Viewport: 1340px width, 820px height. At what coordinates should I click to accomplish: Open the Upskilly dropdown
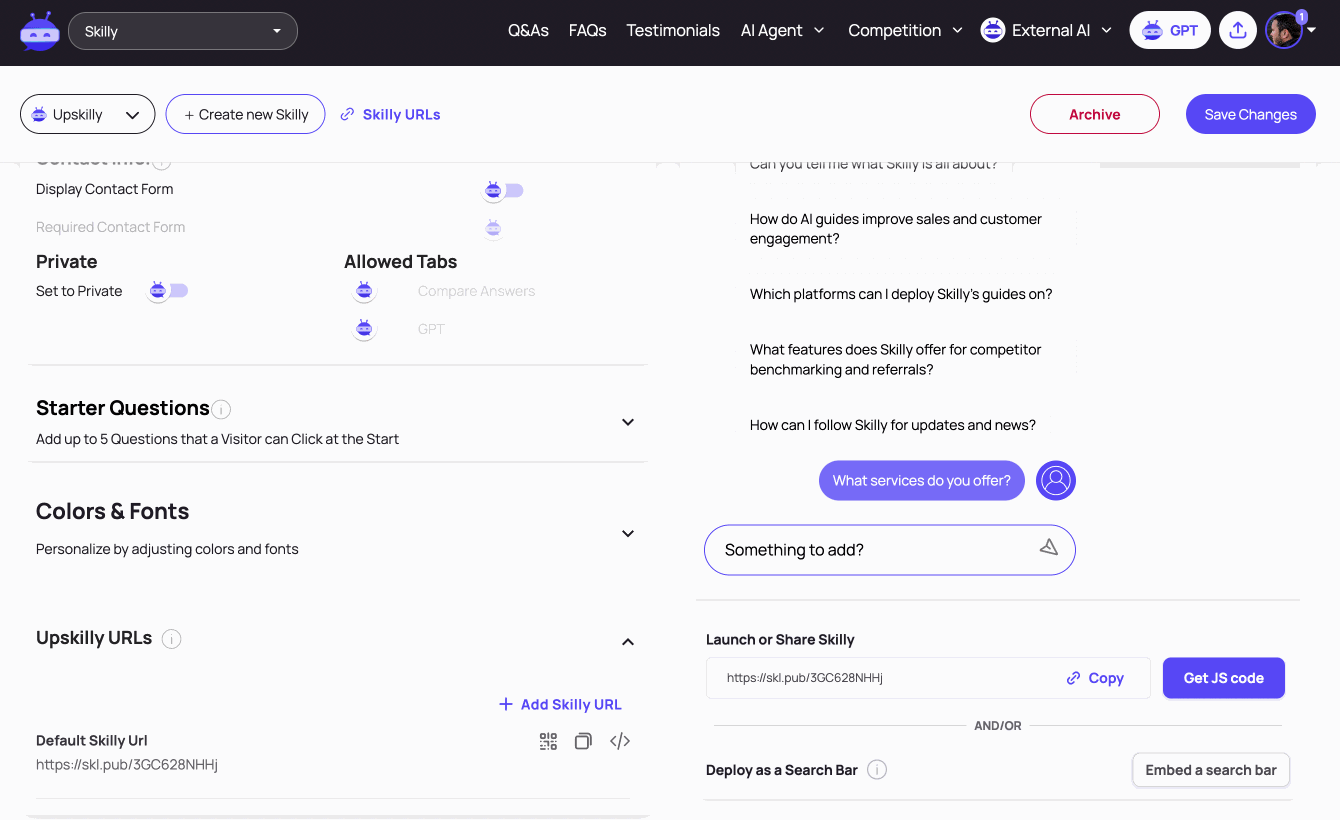[87, 114]
